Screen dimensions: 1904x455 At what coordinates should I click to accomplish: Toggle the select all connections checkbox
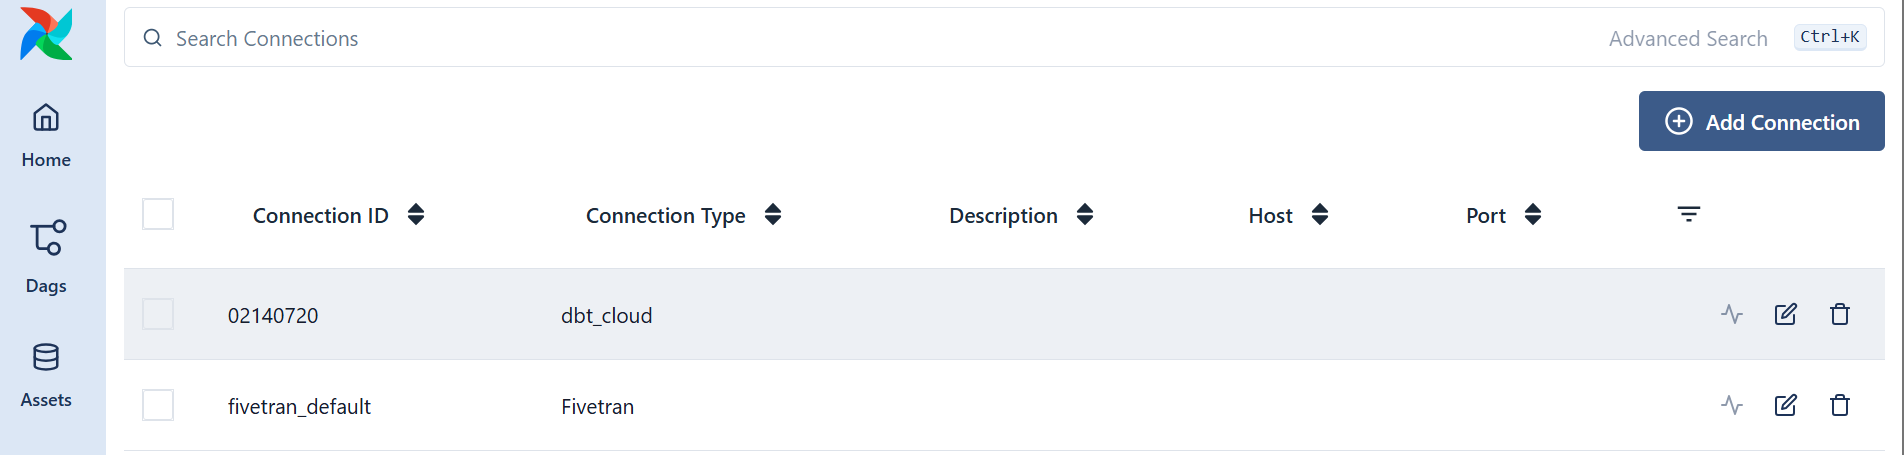click(158, 214)
